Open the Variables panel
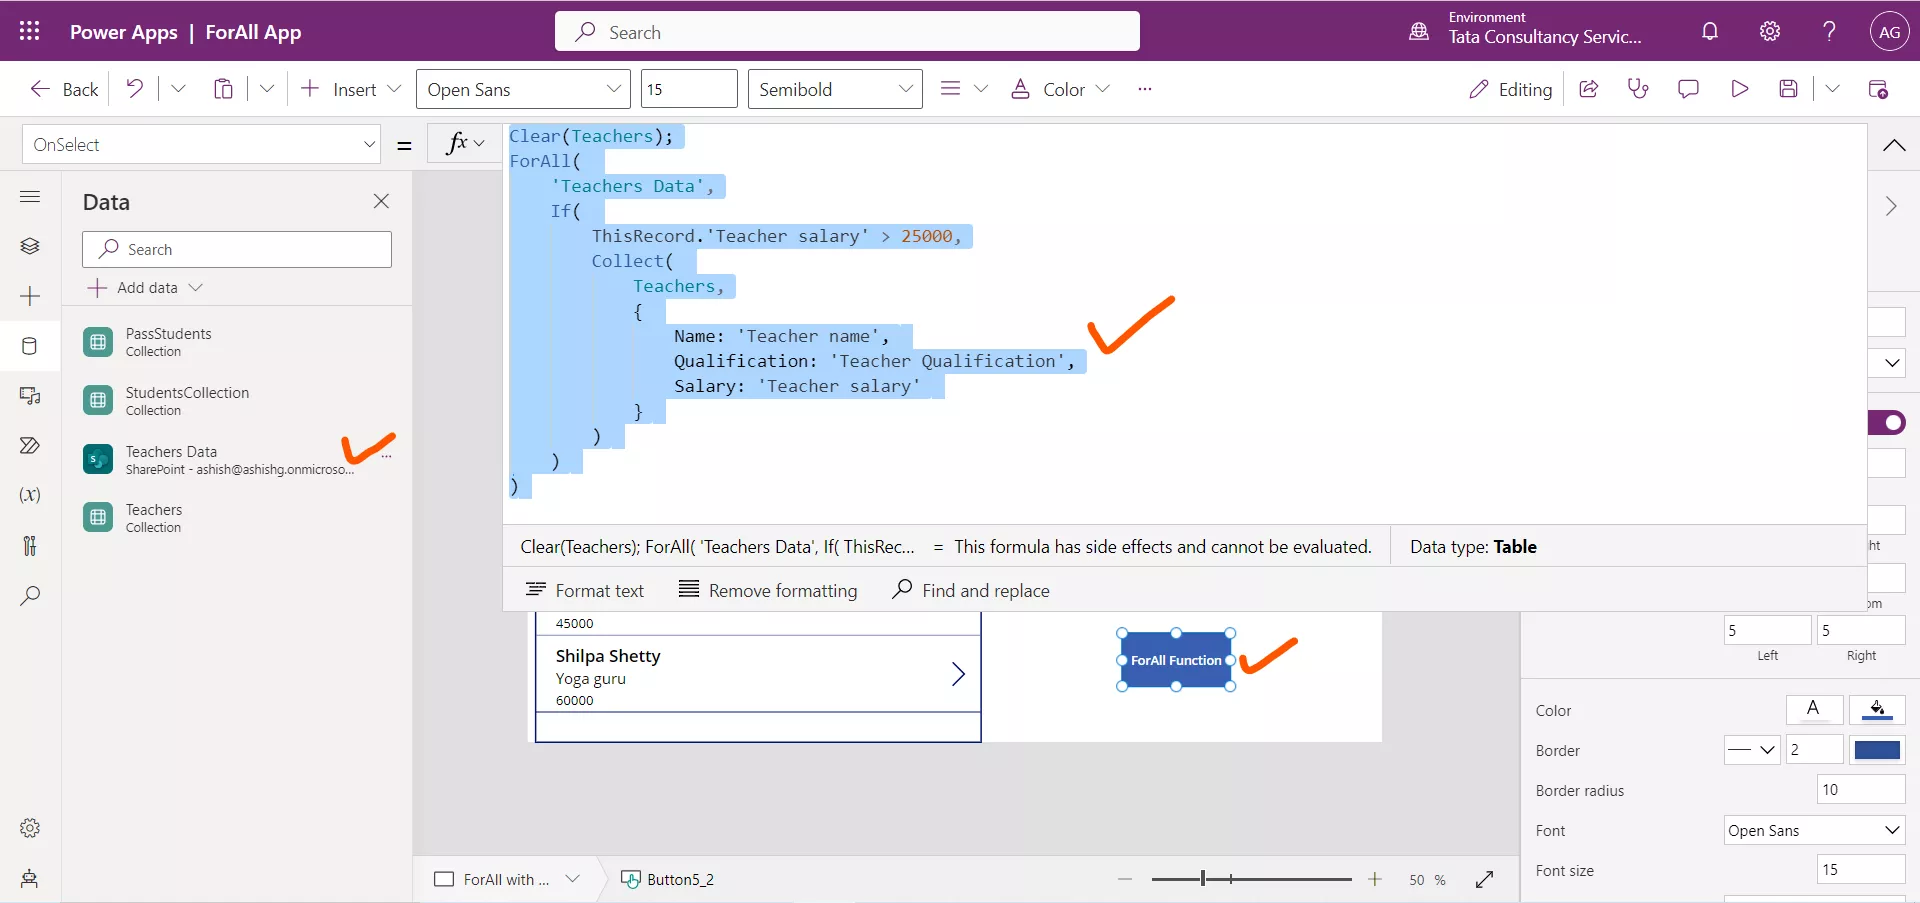Viewport: 1920px width, 903px height. [30, 494]
